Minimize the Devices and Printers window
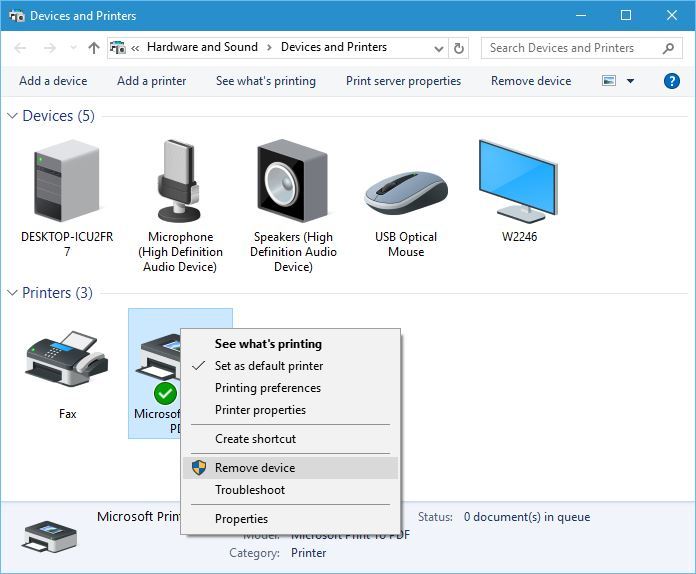Viewport: 696px width, 574px height. [581, 16]
